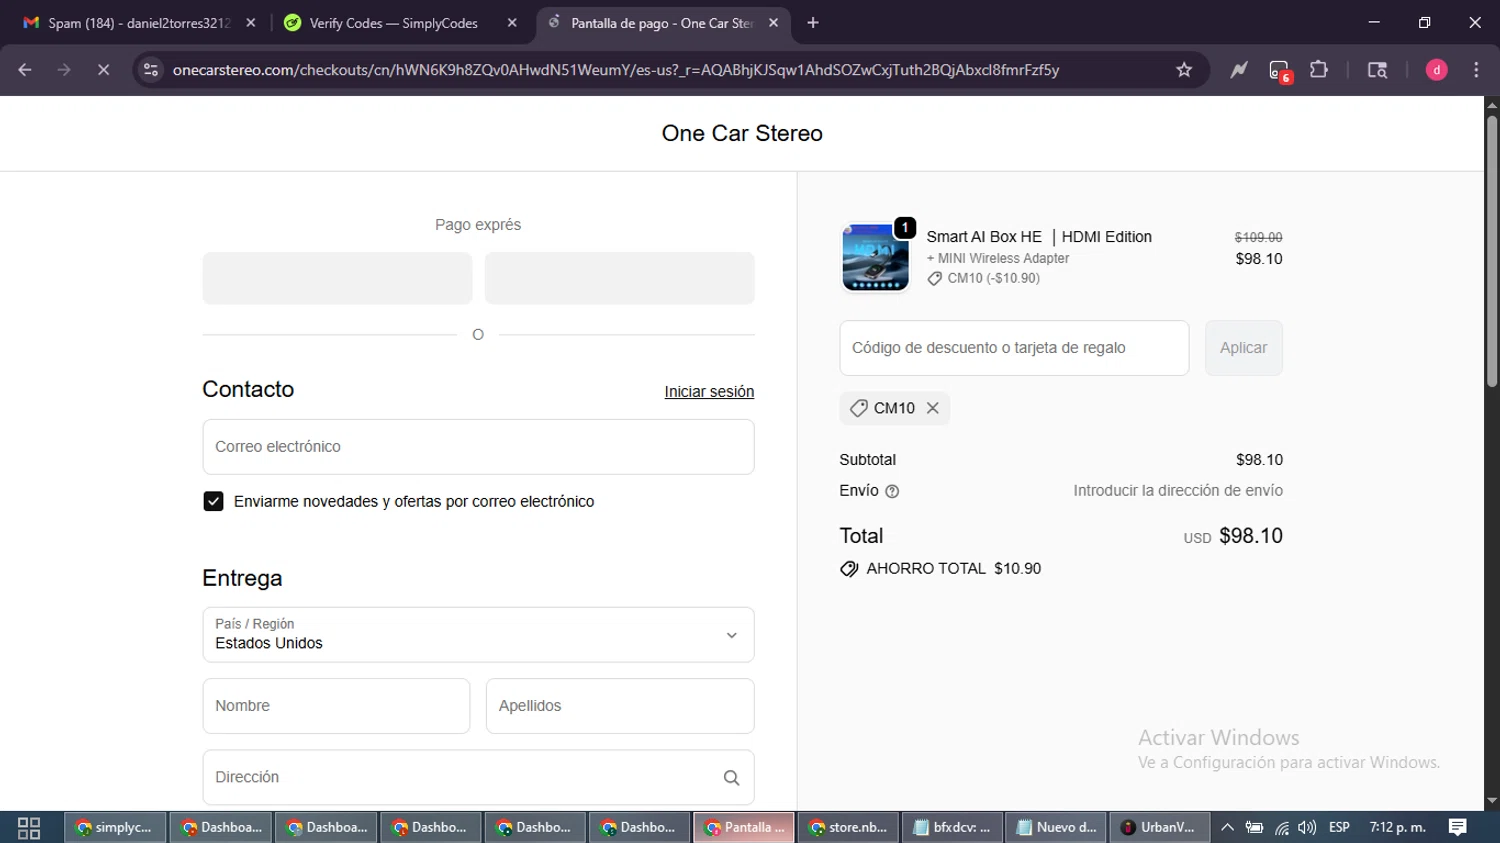Open extension with red 6 badge
The width and height of the screenshot is (1500, 843).
(x=1280, y=71)
